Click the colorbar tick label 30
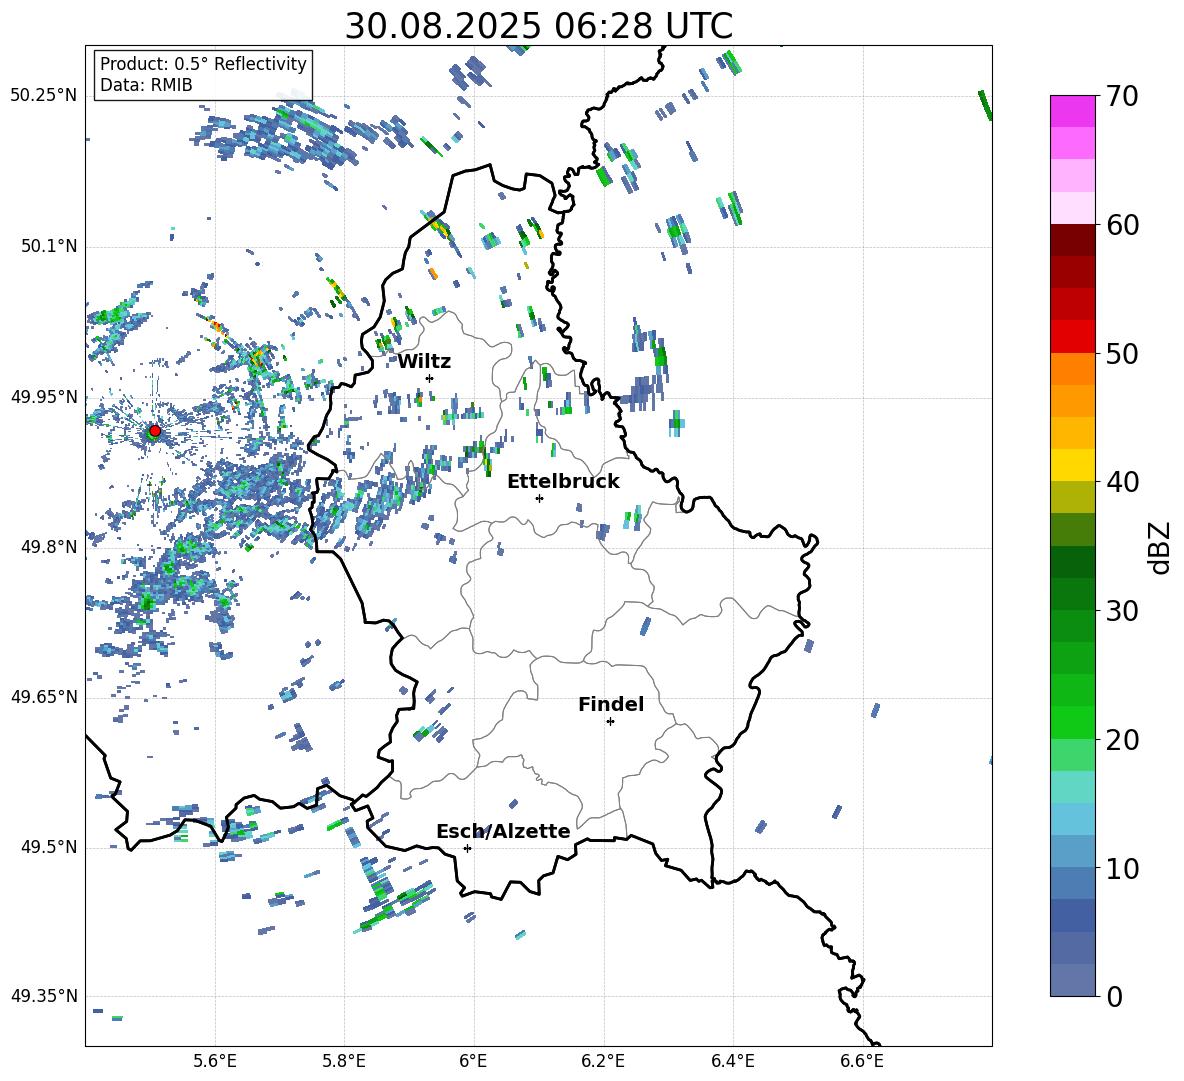The width and height of the screenshot is (1184, 1081). [1122, 611]
